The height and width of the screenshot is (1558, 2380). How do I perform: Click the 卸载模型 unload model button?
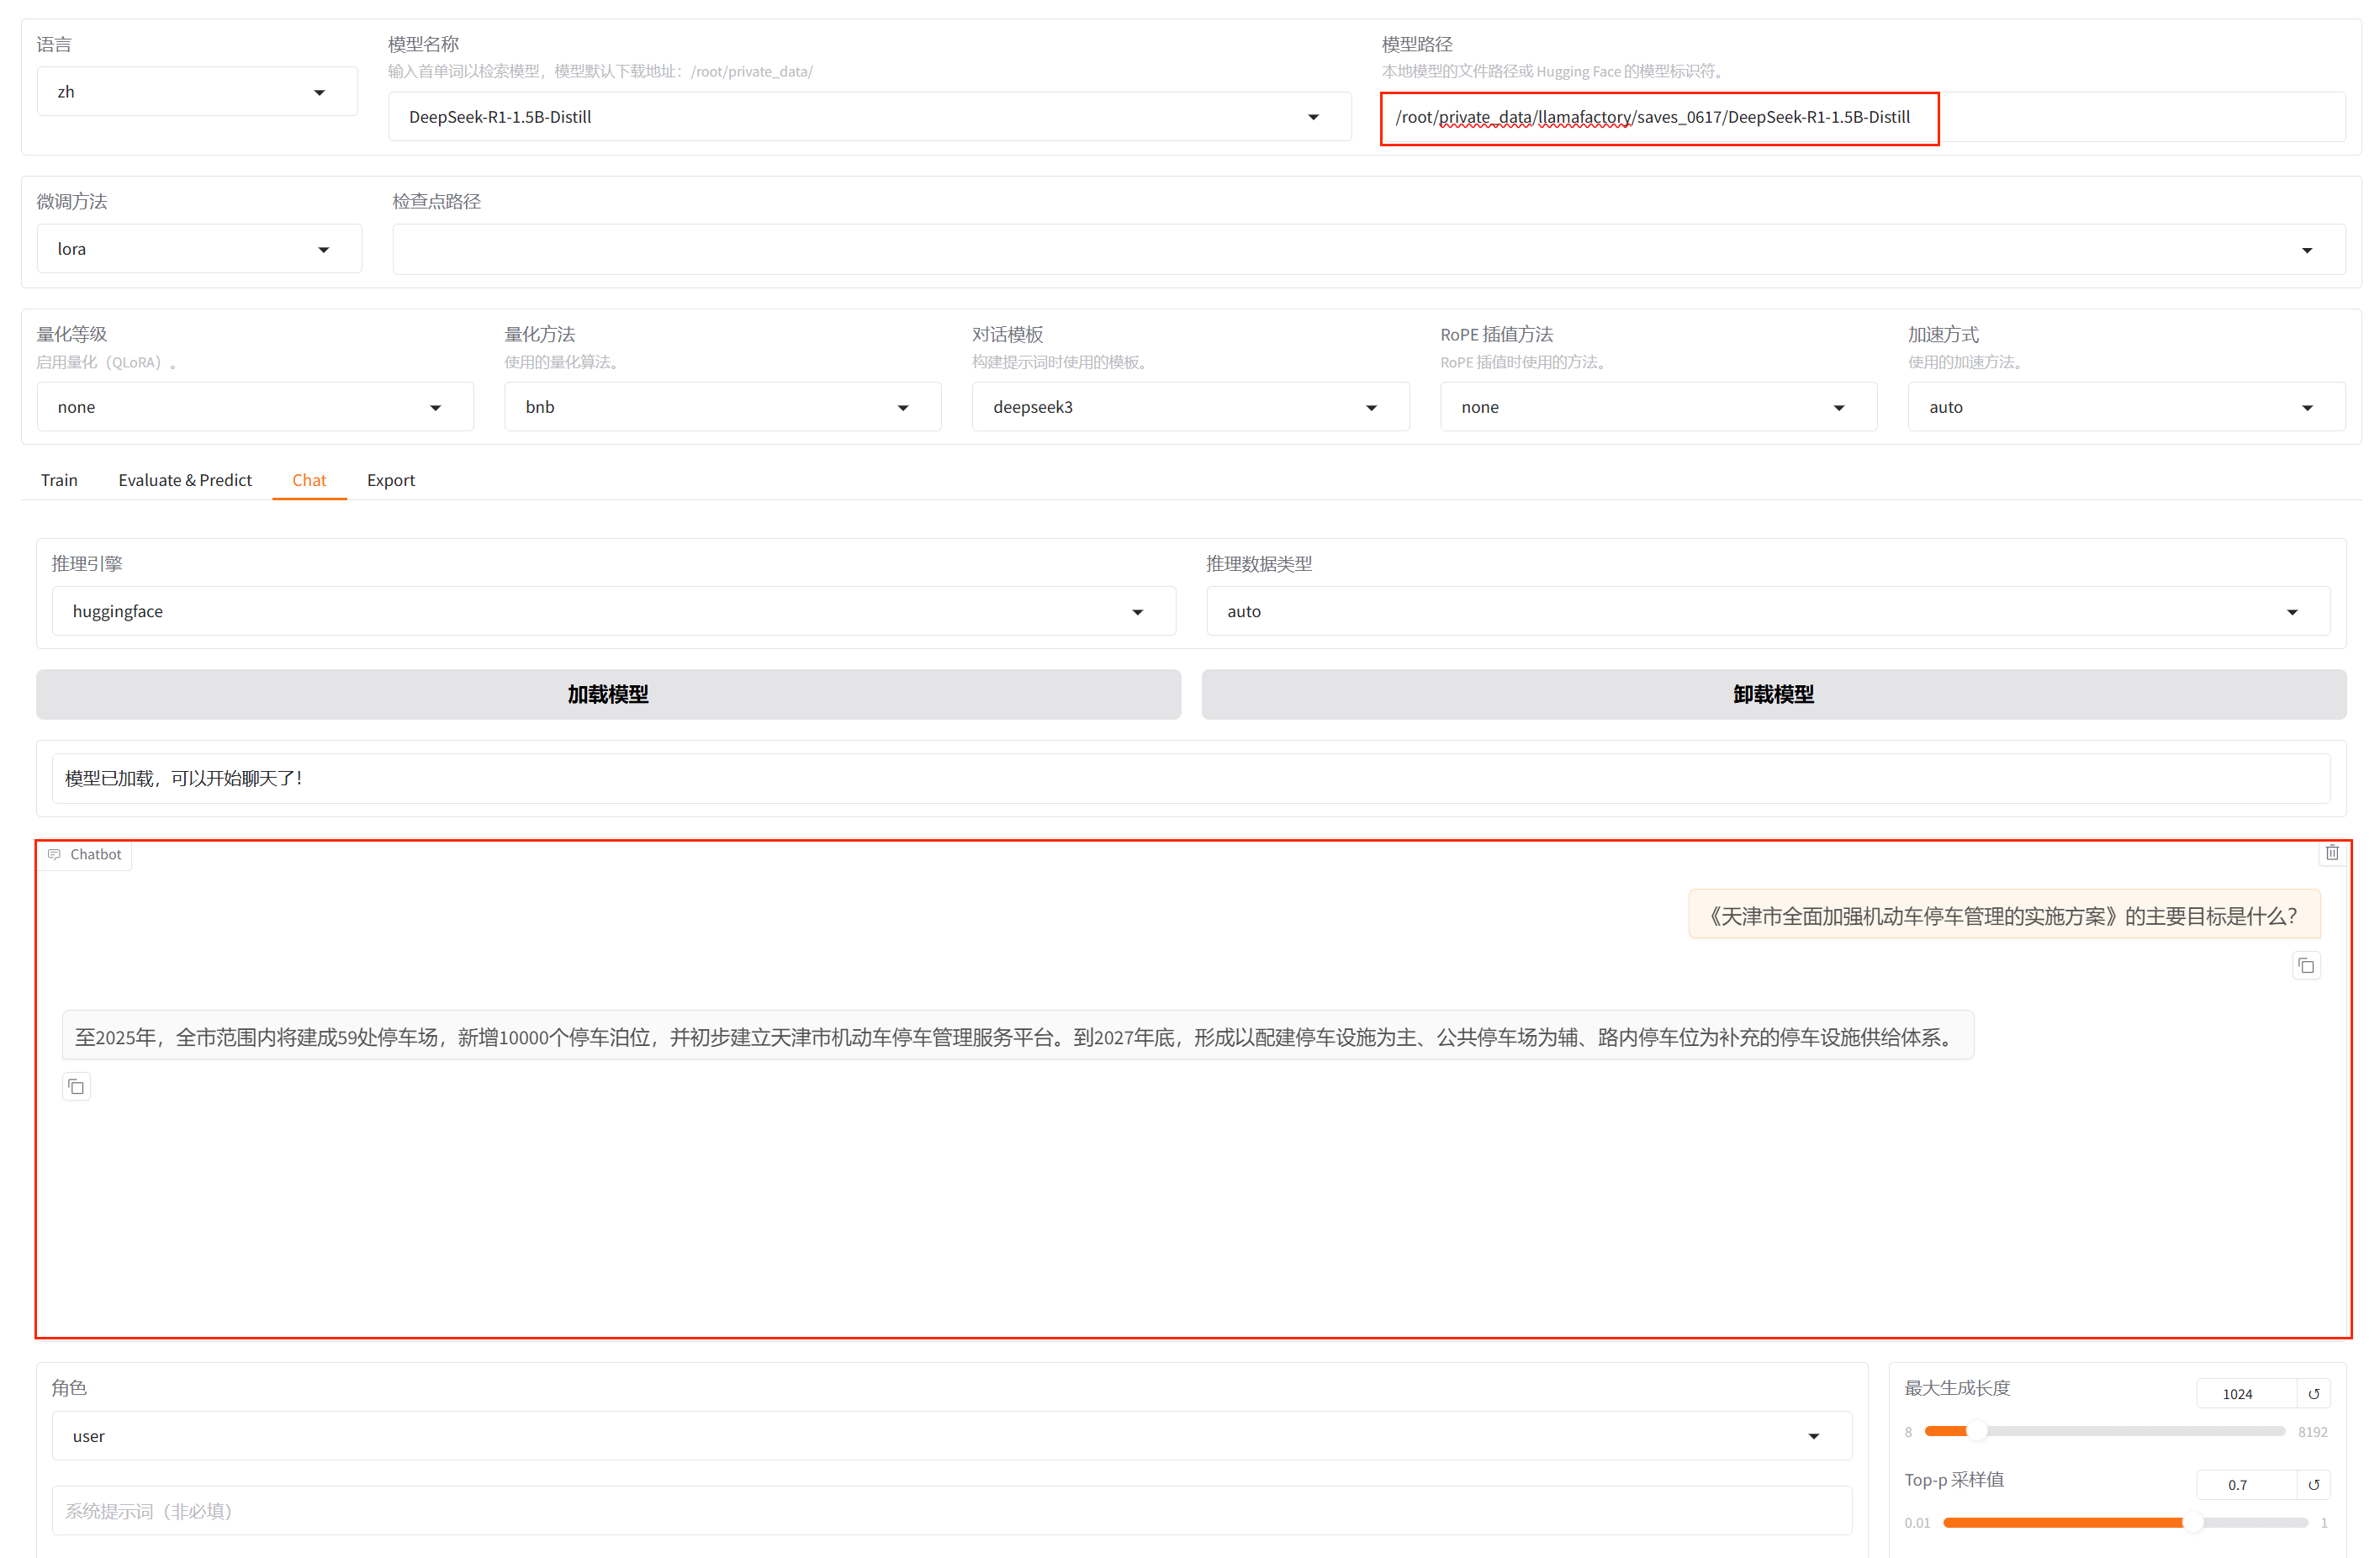[x=1772, y=694]
